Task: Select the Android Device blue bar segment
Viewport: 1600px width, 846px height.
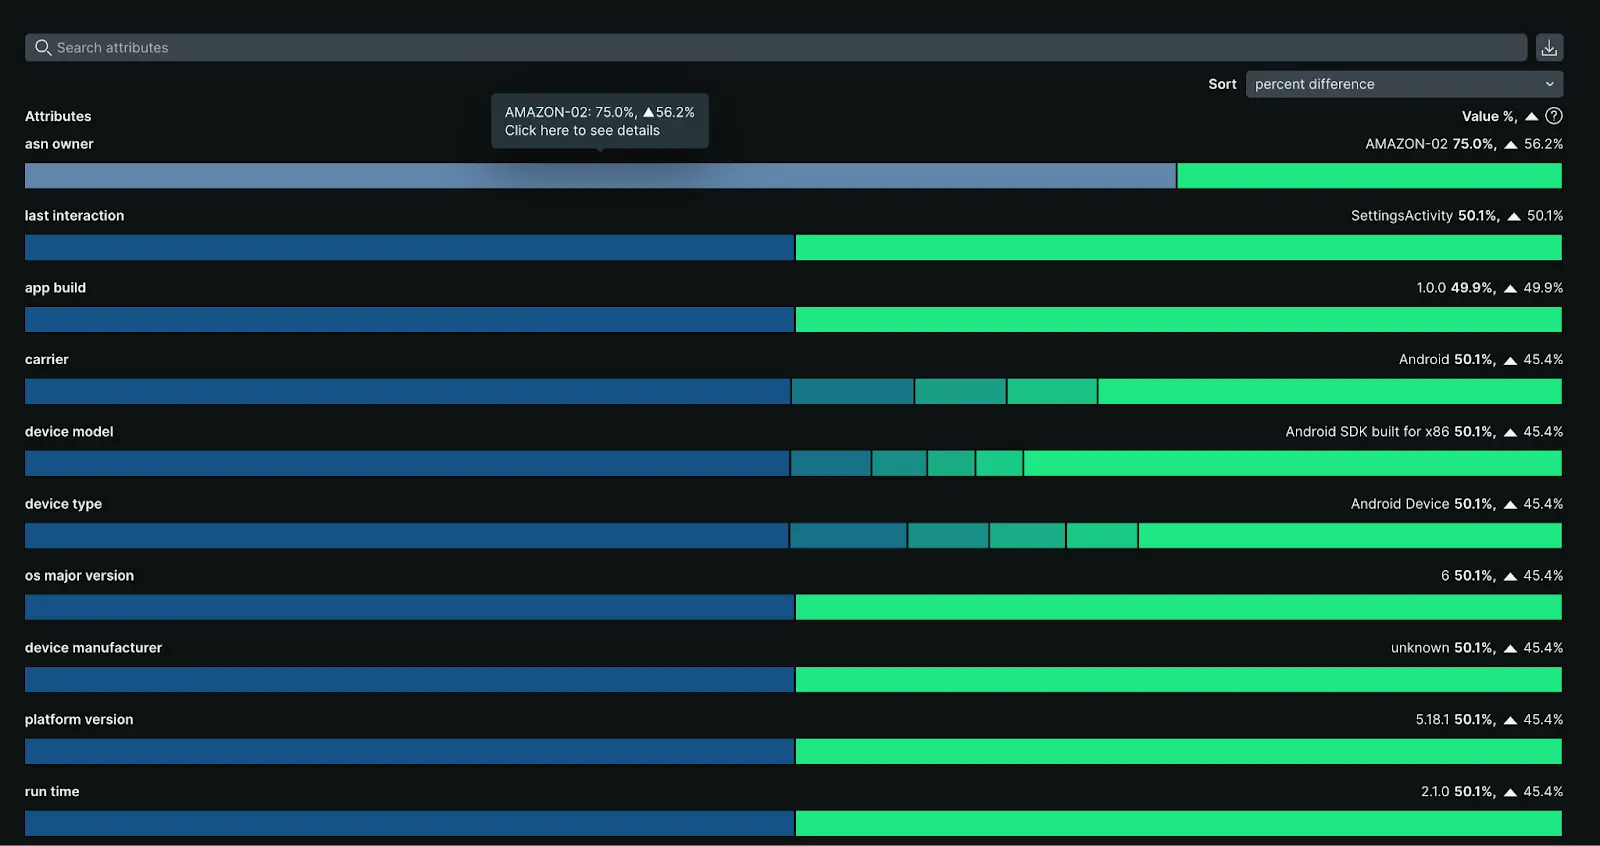Action: pyautogui.click(x=406, y=536)
